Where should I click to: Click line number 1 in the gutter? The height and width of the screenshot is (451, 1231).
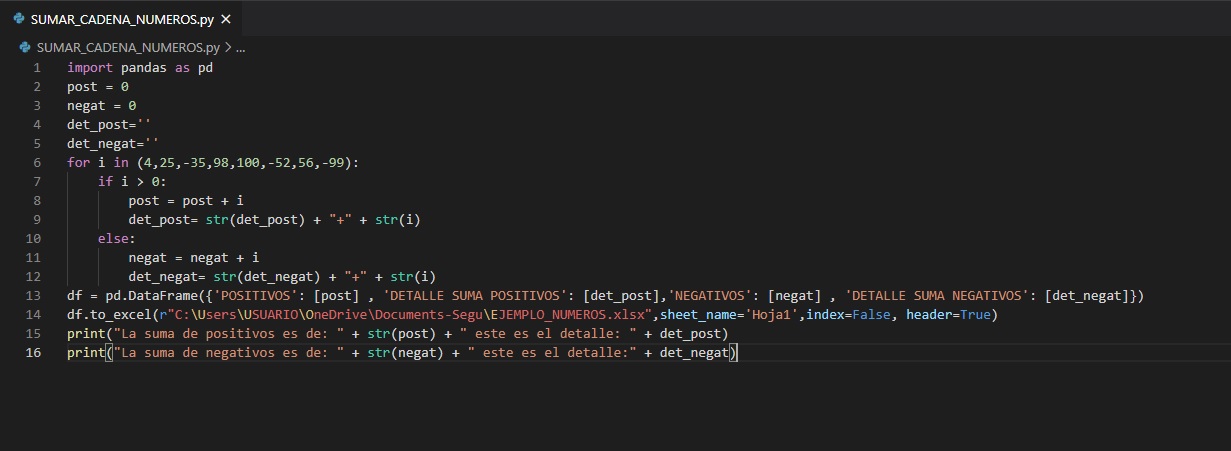[x=37, y=68]
